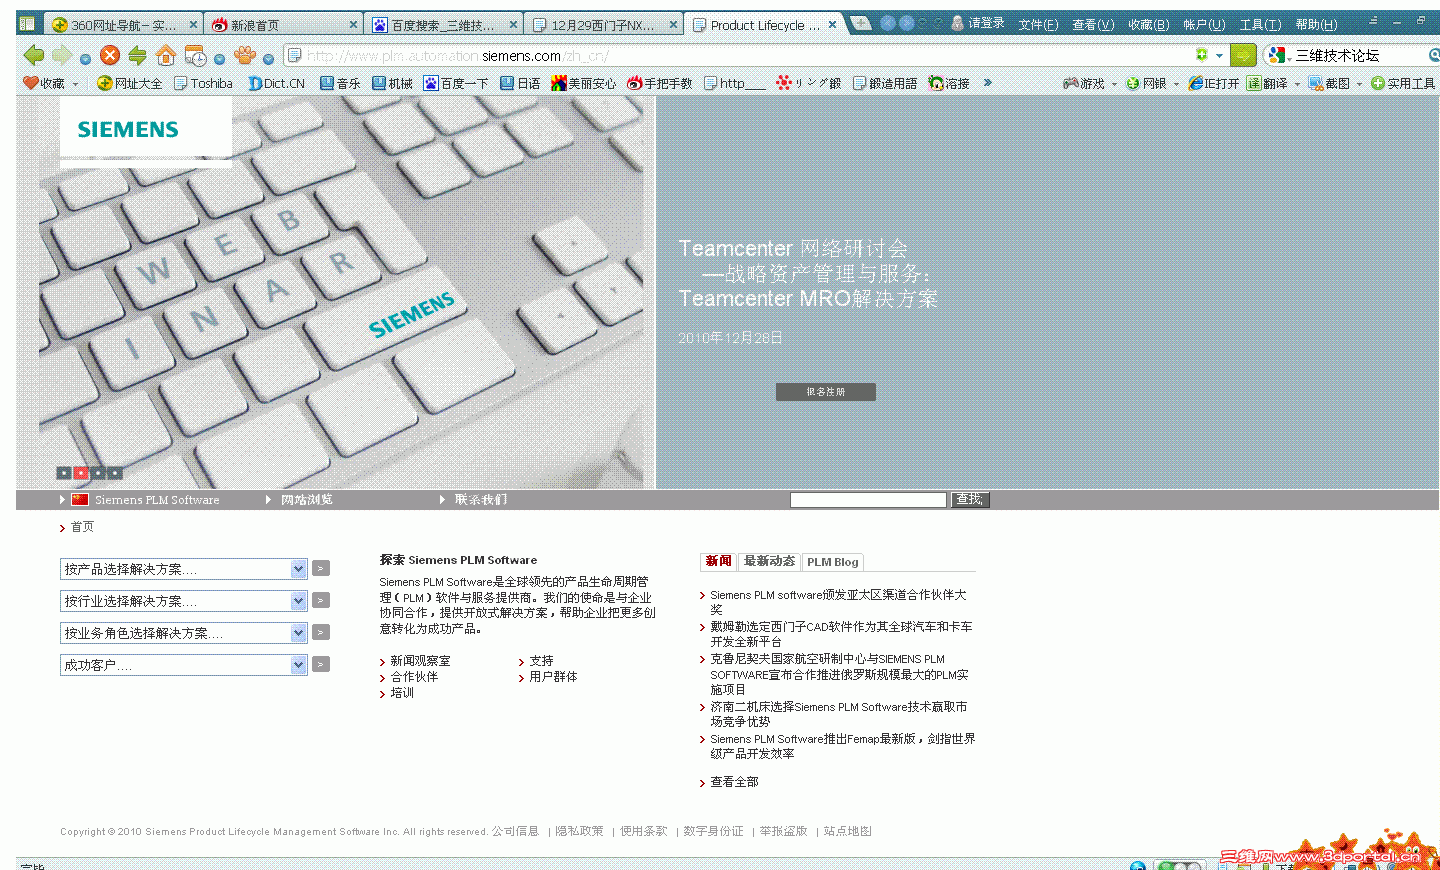Open the 首页 breadcrumb link
1440x870 pixels.
(82, 527)
